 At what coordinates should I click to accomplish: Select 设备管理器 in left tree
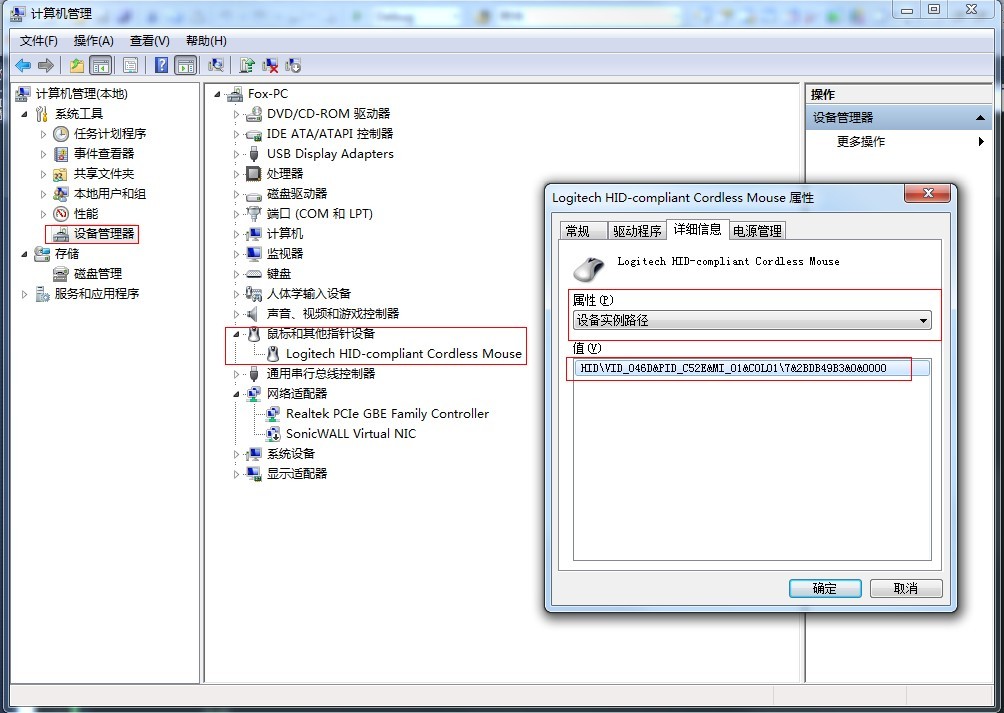[x=104, y=234]
